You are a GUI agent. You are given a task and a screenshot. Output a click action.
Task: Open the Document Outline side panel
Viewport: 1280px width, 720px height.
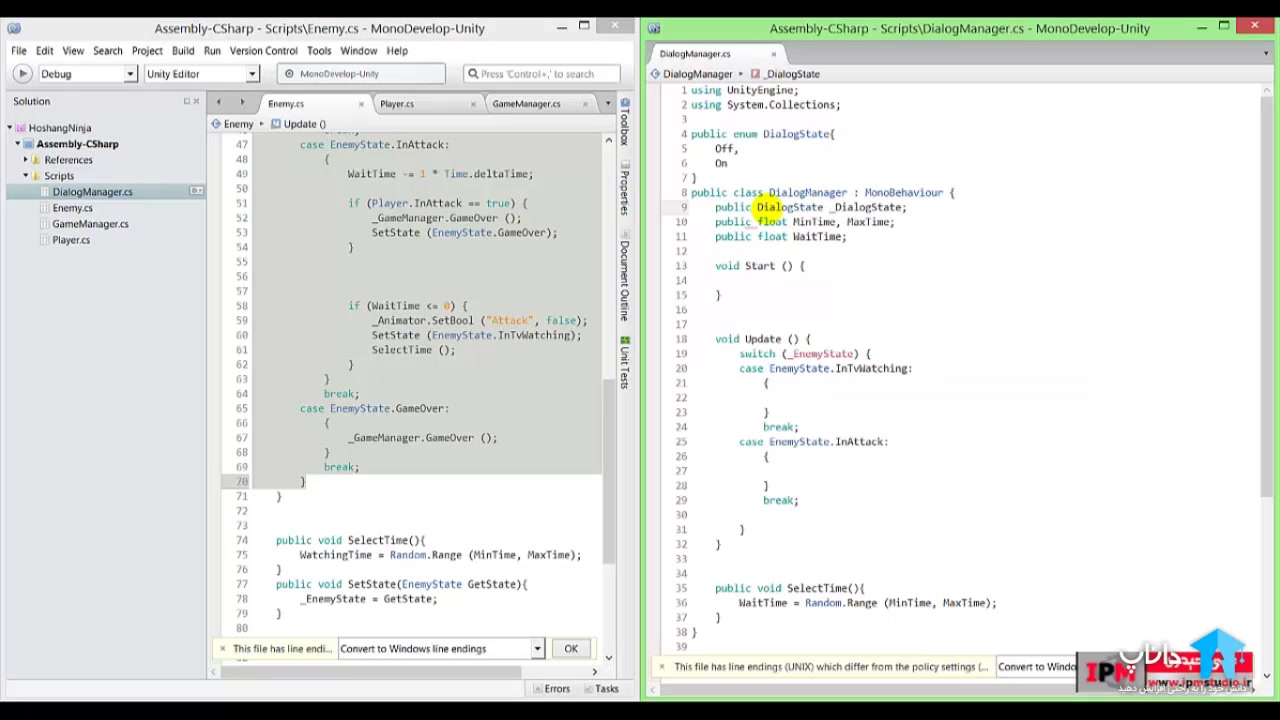coord(625,280)
